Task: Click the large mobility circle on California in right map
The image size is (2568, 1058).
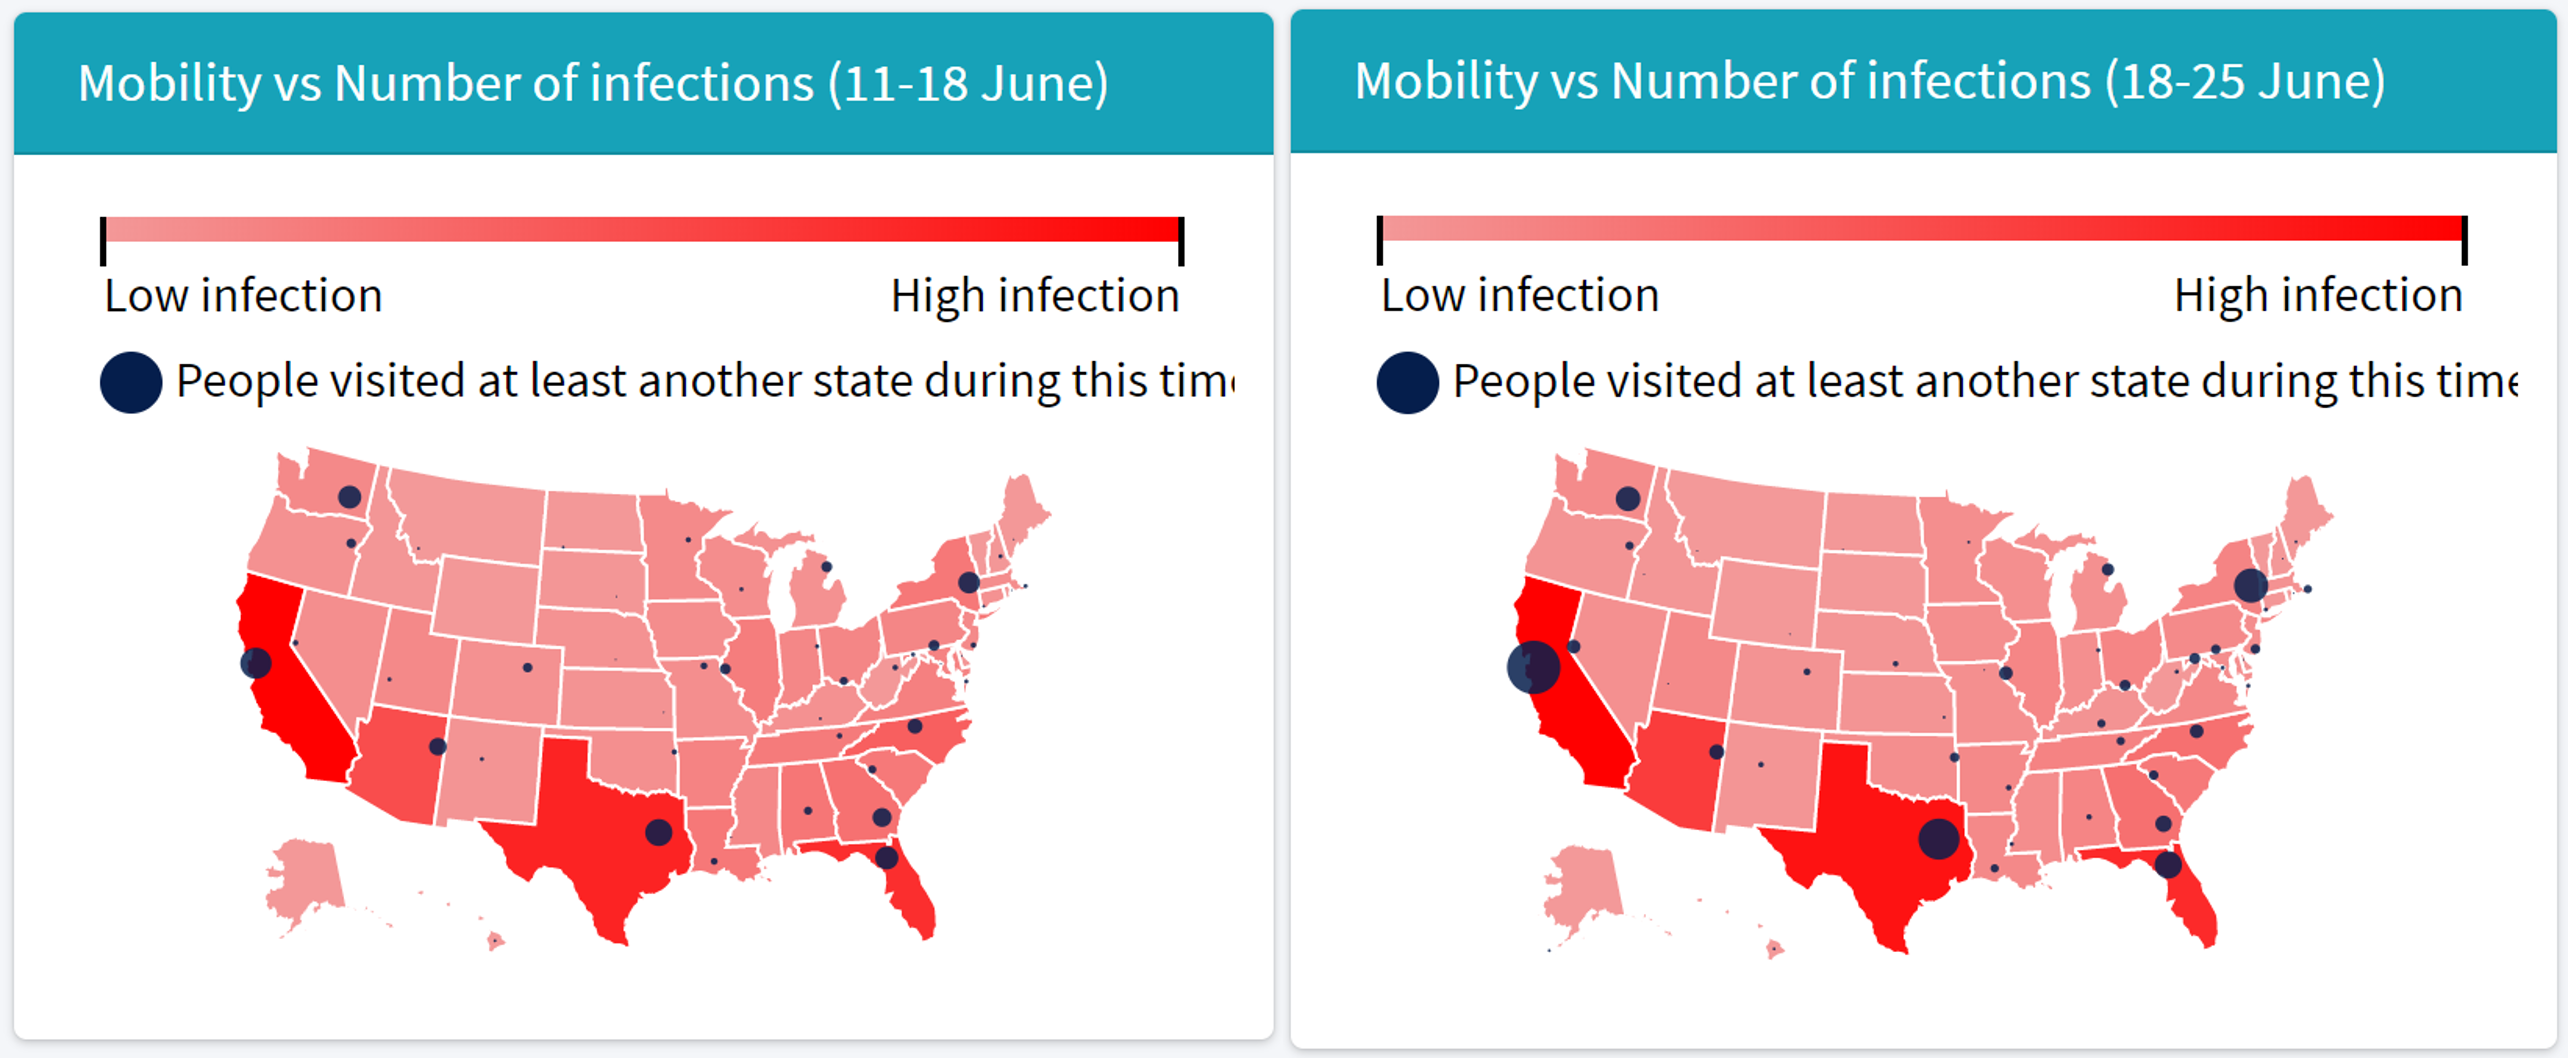Action: click(1533, 667)
